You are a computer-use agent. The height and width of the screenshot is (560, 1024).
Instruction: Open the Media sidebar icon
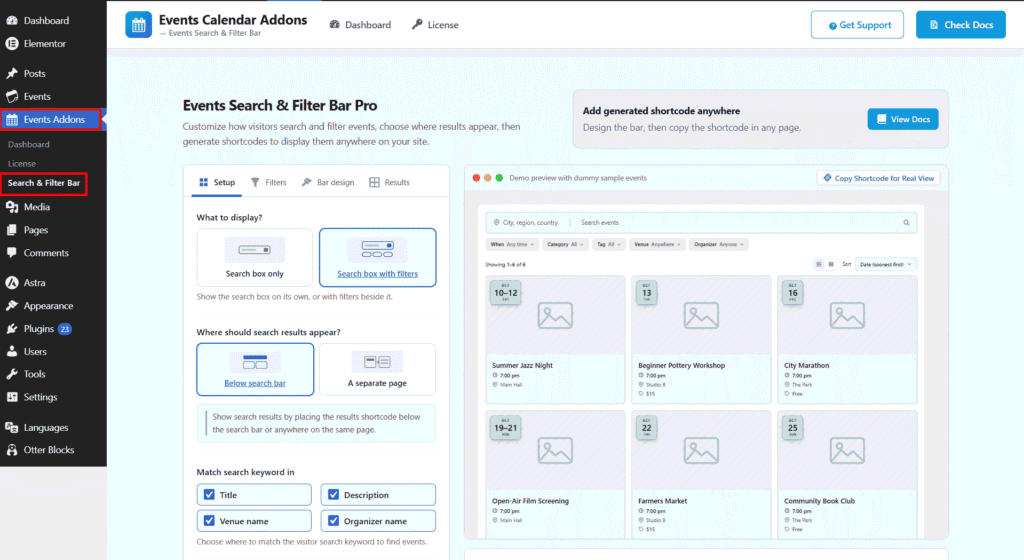12,207
